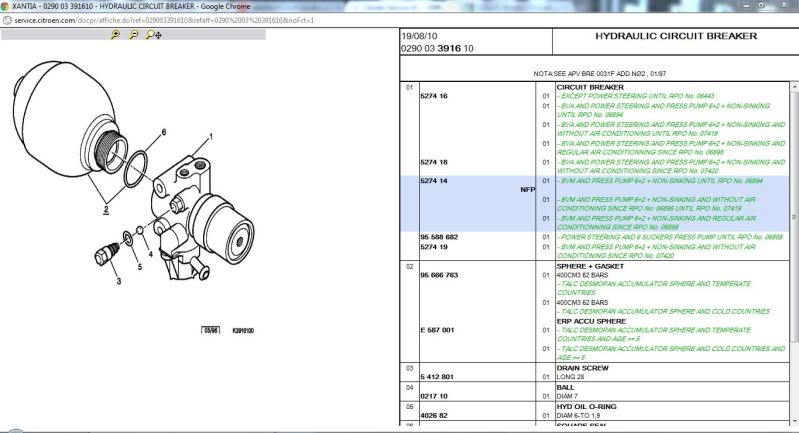
Task: Click the 05/96 boxed date label
Action: [x=211, y=331]
